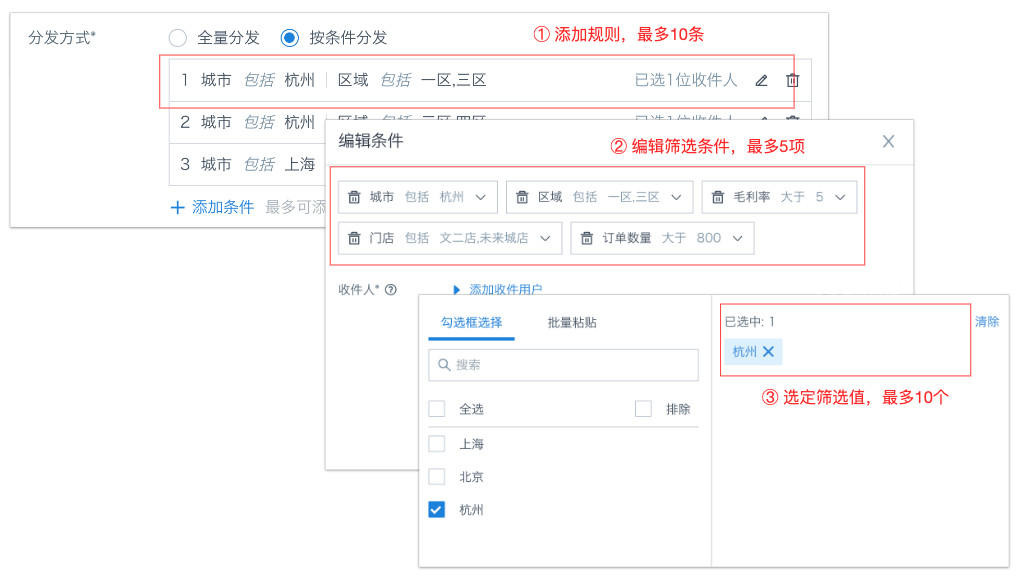This screenshot has height=579, width=1021.
Task: Remove the 城市 filter via its trash icon
Action: tap(354, 197)
